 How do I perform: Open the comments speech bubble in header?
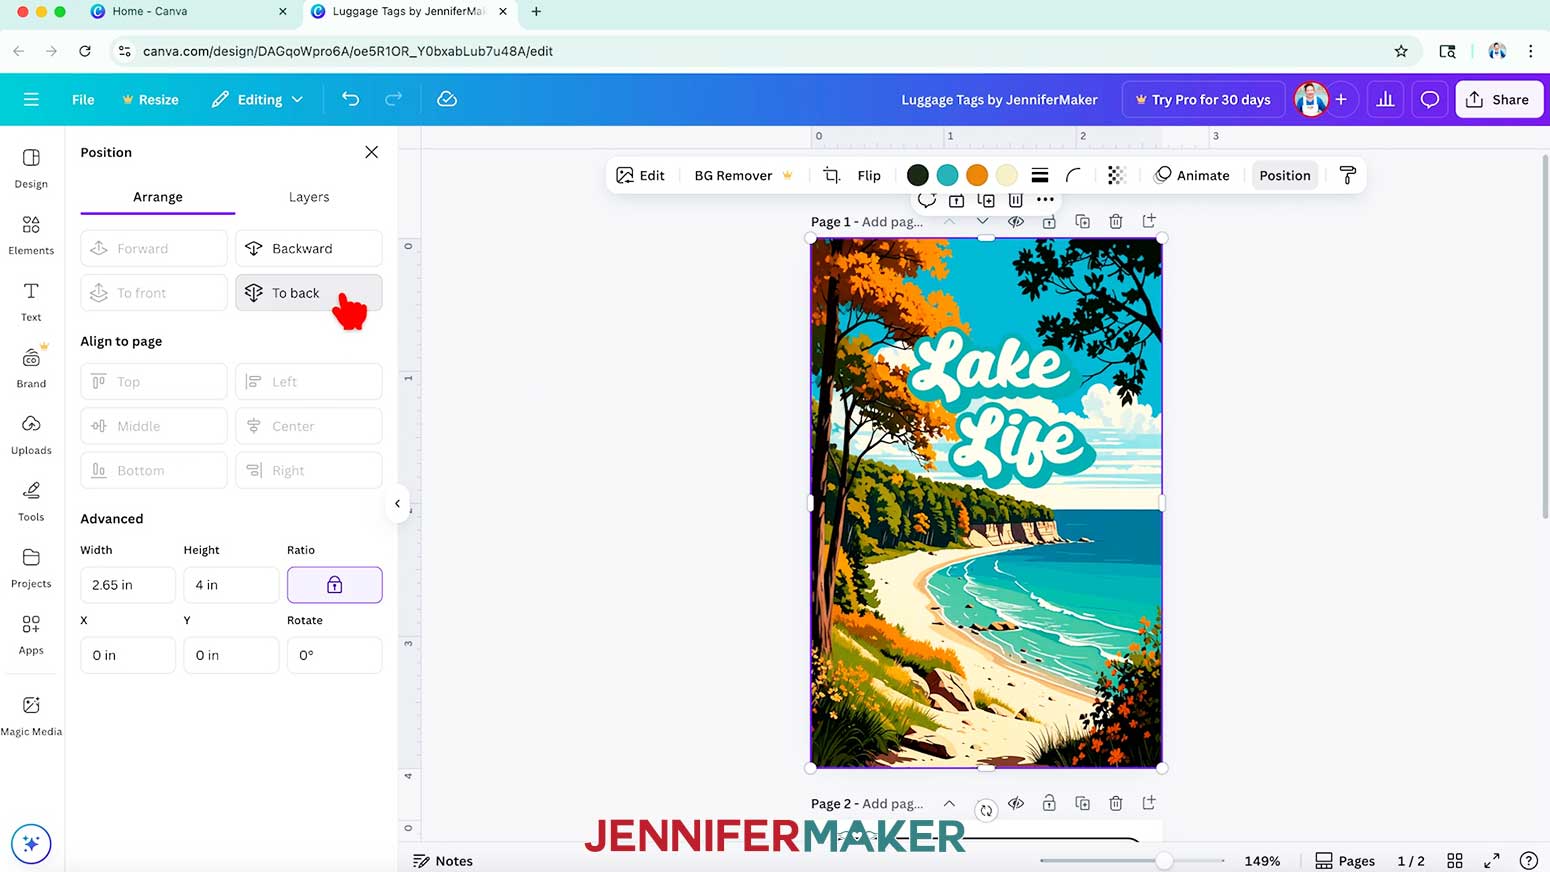click(x=1430, y=99)
